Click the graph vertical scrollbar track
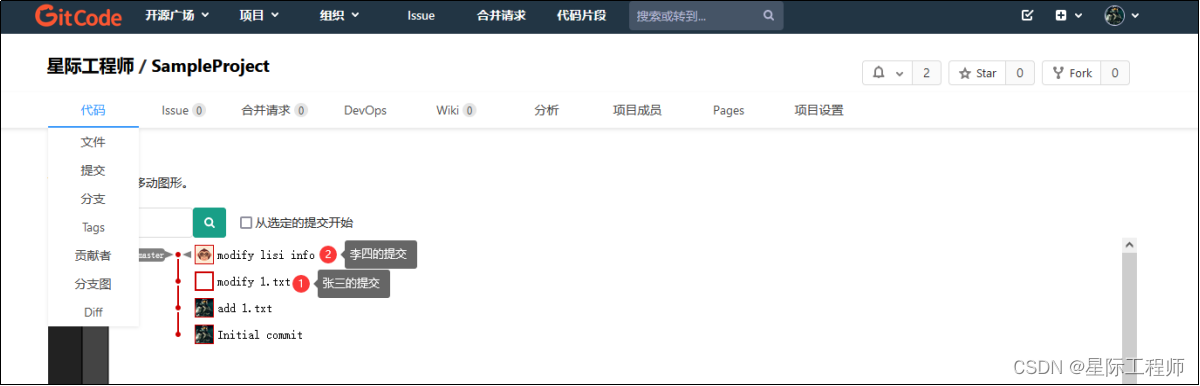Screen dimensions: 1200x386 tap(1130, 318)
